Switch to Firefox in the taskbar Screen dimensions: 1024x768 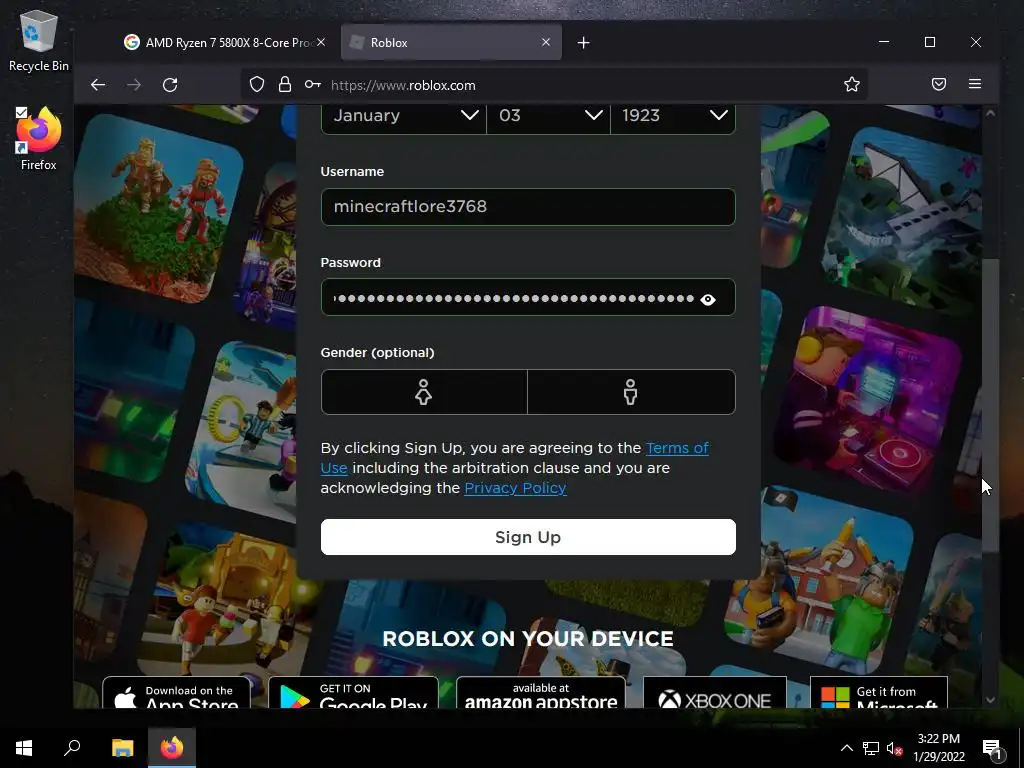click(172, 748)
